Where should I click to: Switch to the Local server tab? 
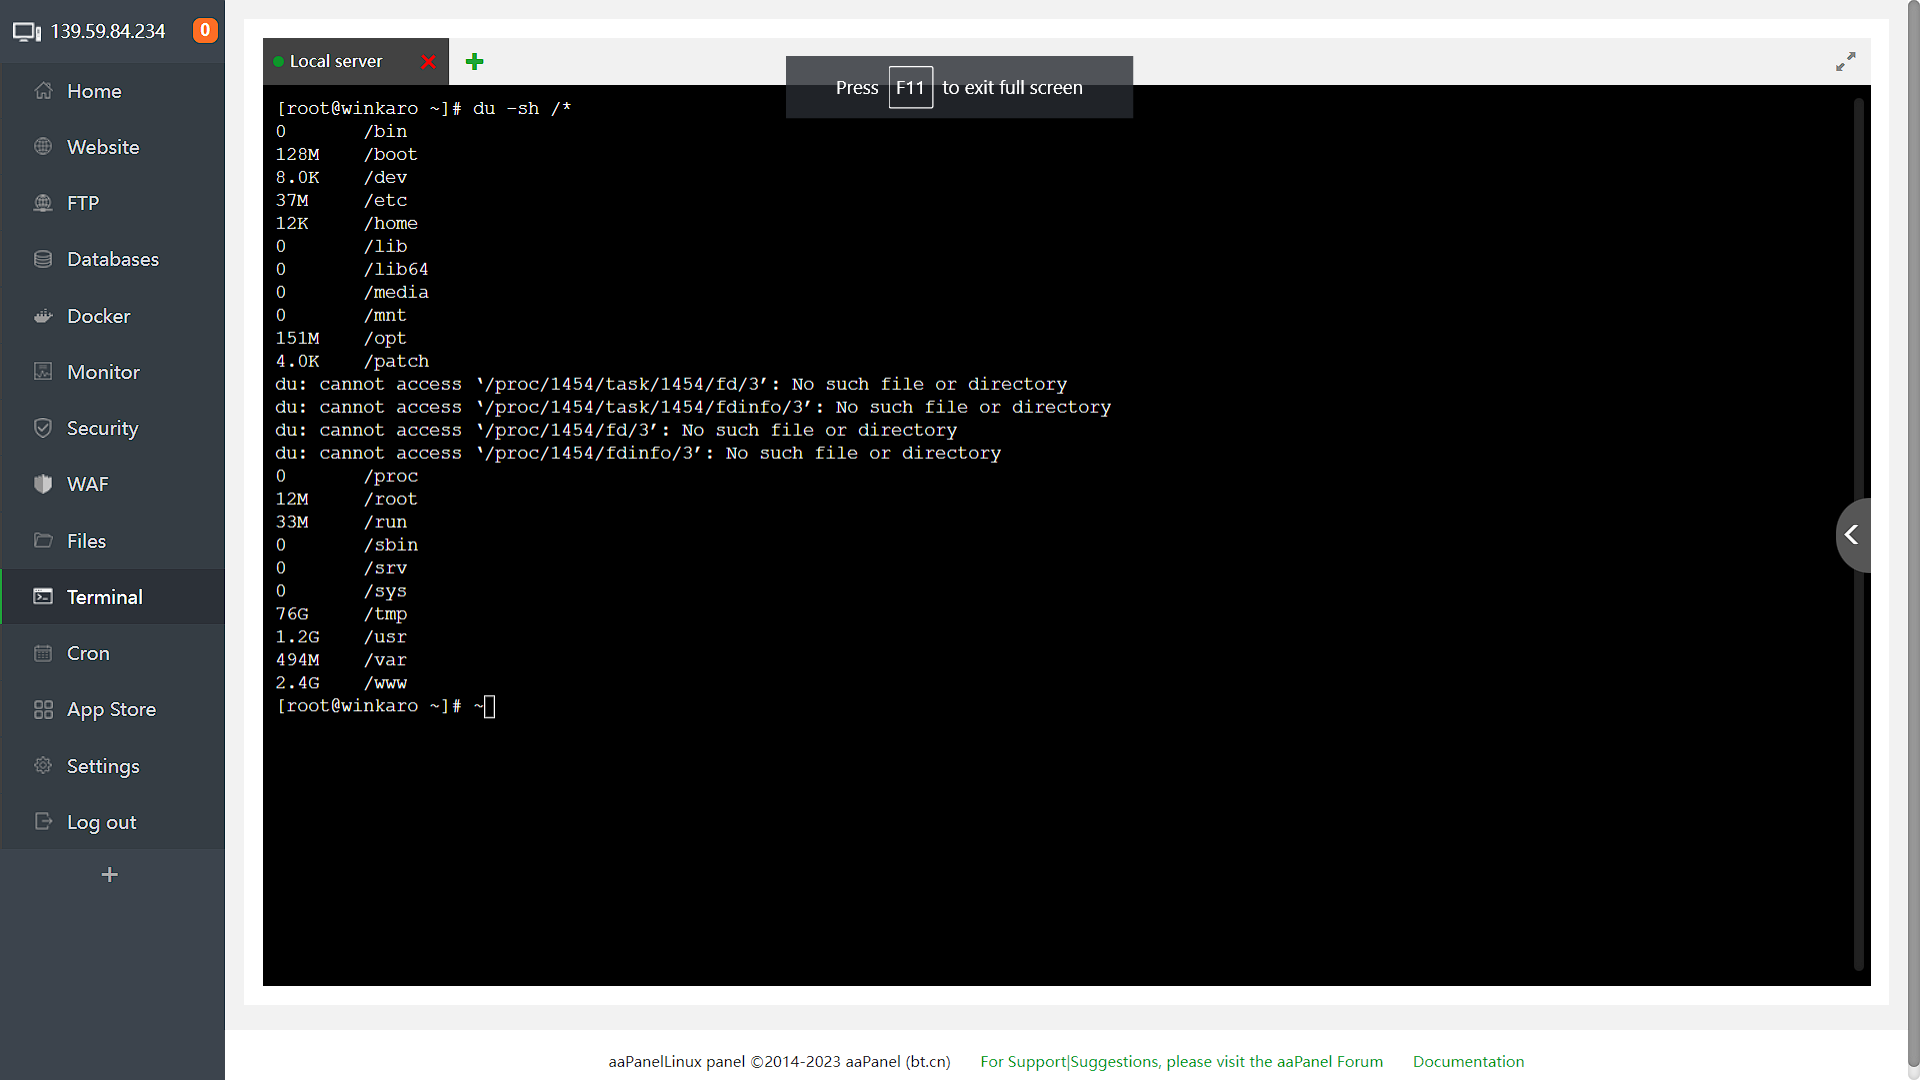[x=335, y=62]
